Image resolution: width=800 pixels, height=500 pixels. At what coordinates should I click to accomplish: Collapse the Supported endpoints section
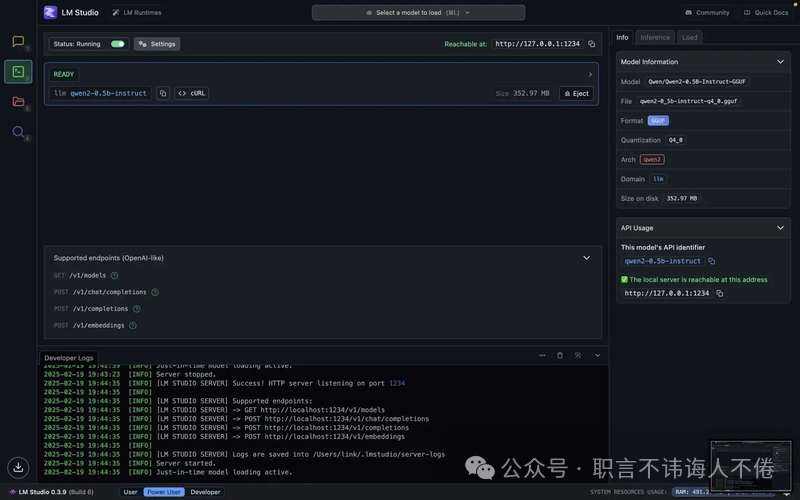pos(587,258)
